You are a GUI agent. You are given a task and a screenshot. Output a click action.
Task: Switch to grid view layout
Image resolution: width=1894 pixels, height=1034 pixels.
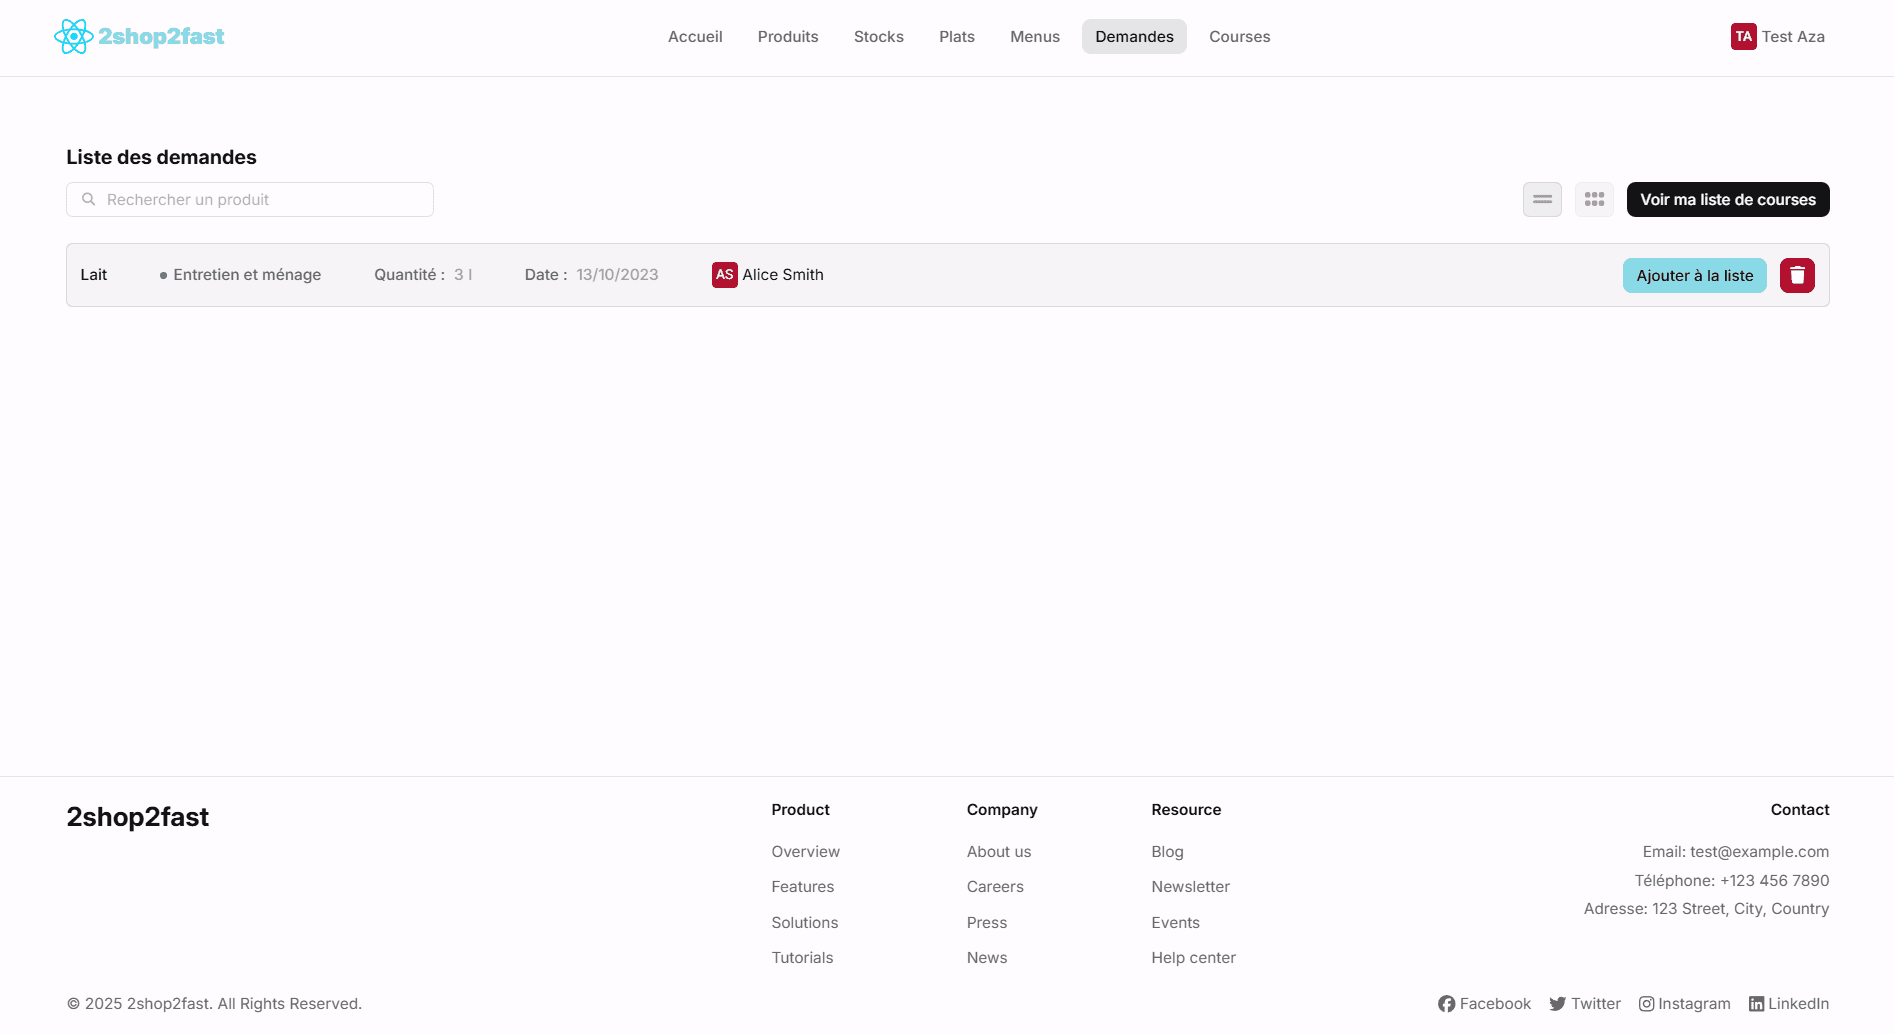[x=1594, y=200]
